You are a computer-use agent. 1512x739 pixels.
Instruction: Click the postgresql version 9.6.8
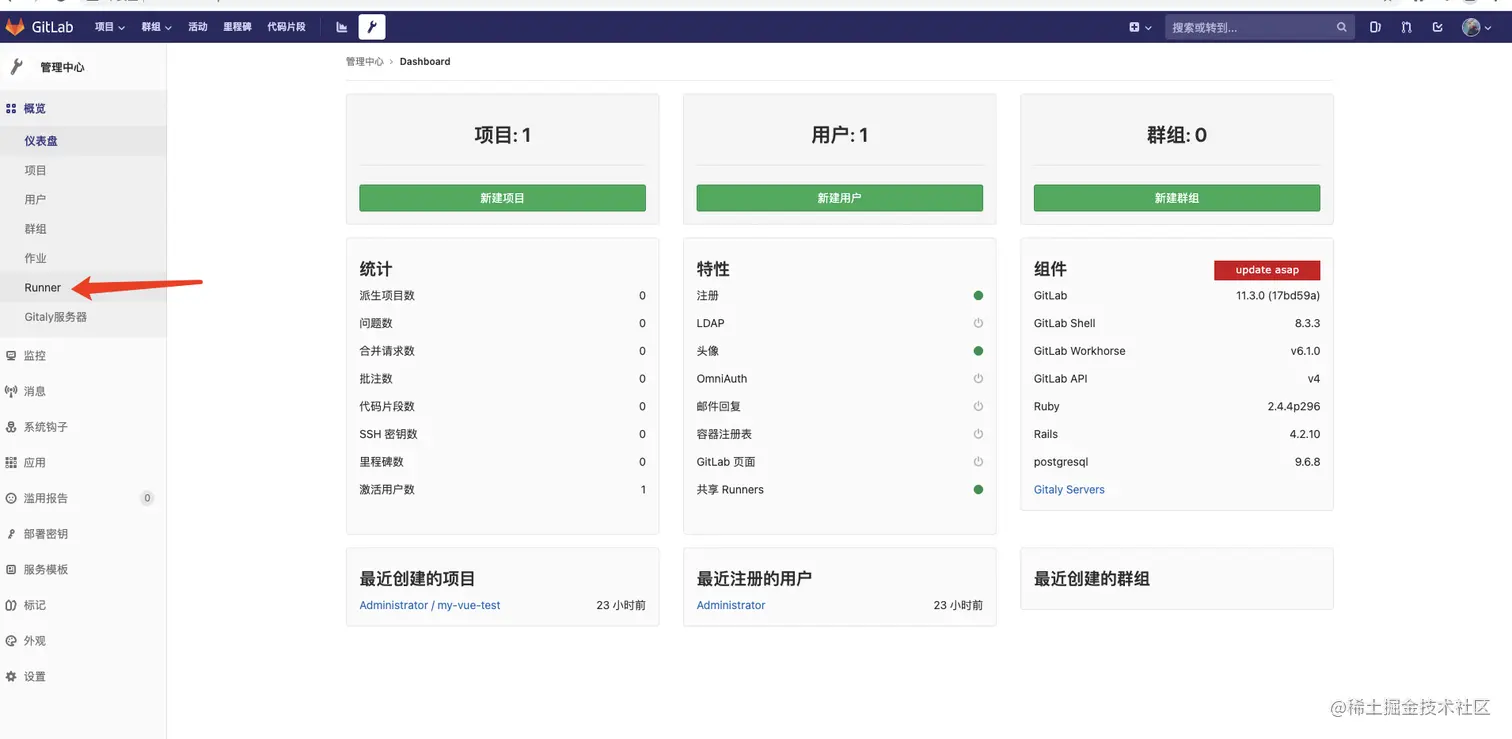coord(1307,462)
